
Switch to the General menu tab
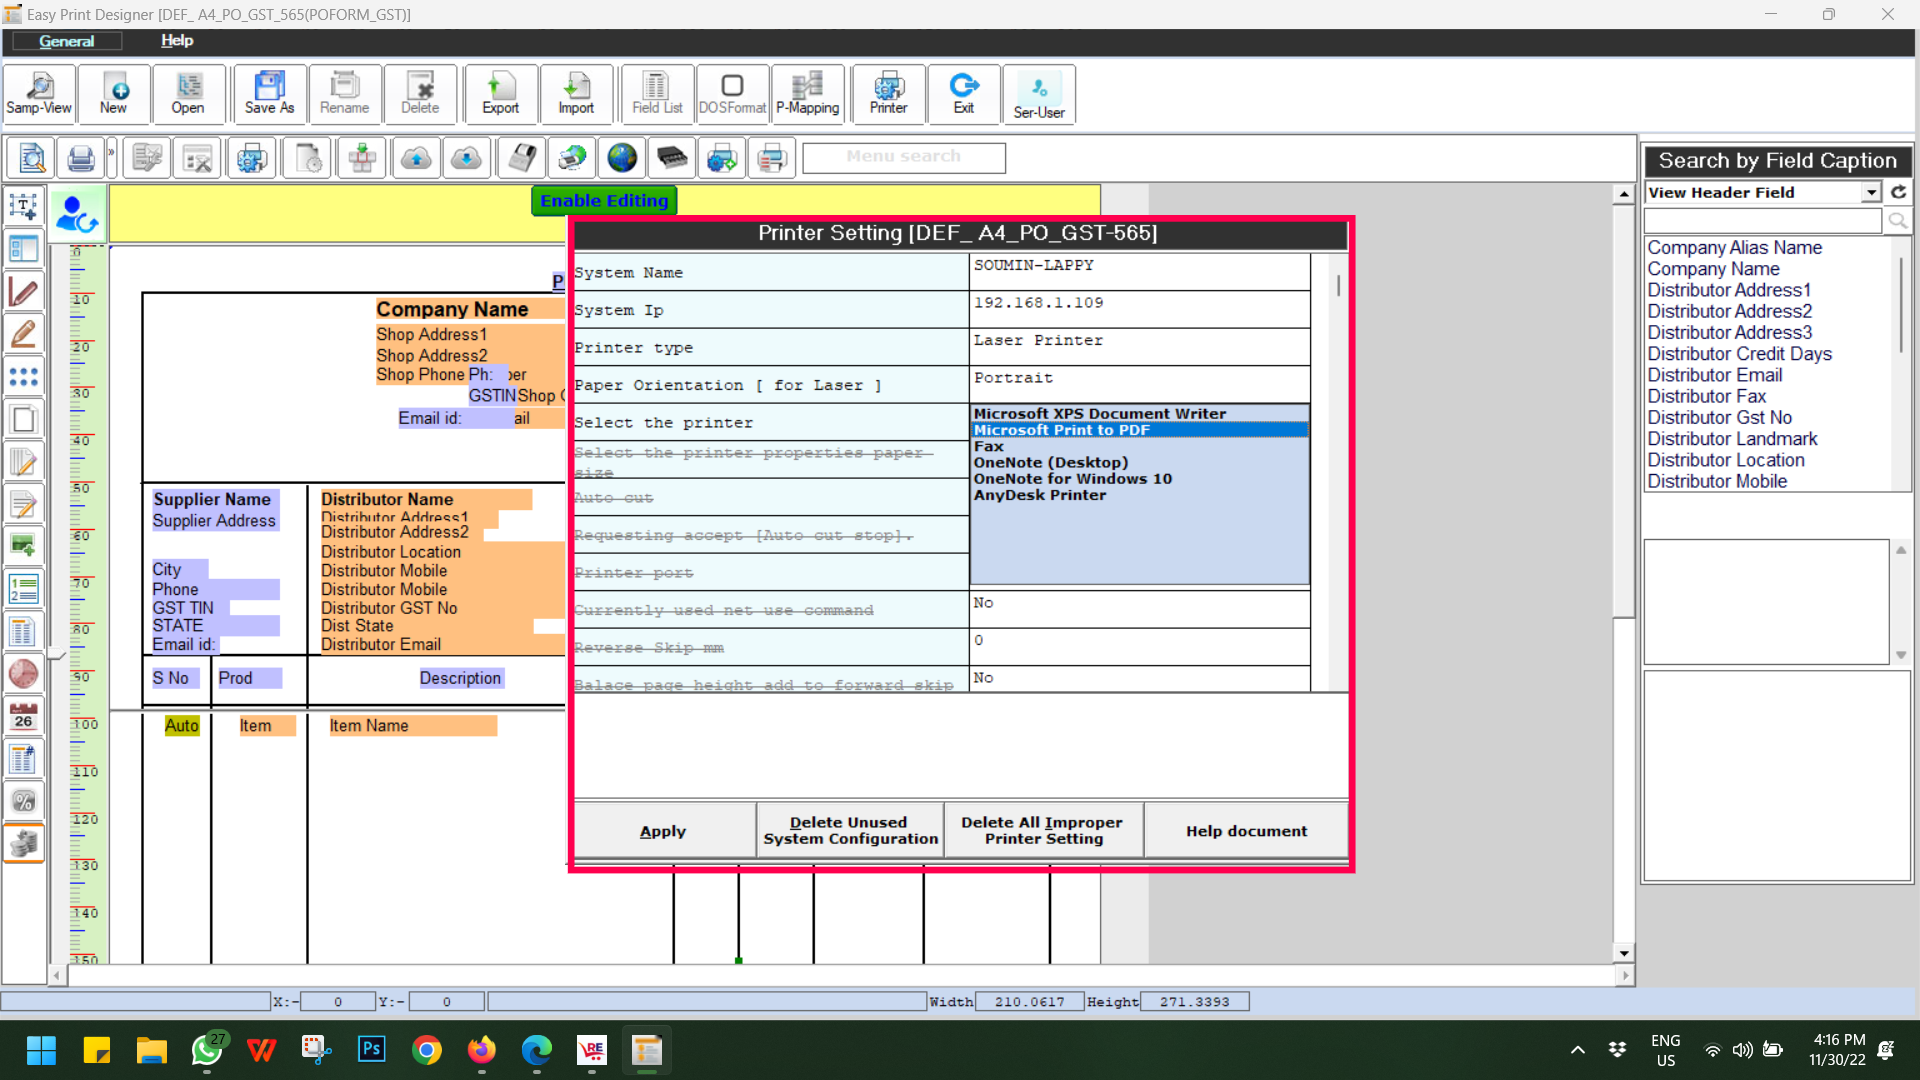[x=66, y=41]
